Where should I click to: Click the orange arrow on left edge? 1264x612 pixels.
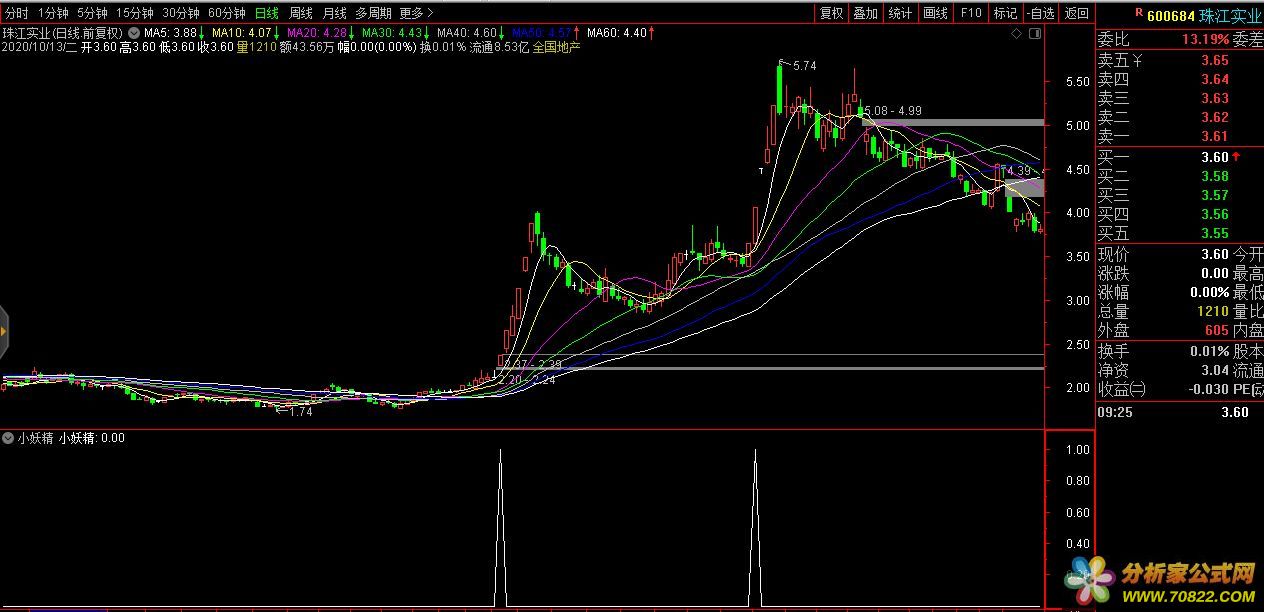click(4, 330)
